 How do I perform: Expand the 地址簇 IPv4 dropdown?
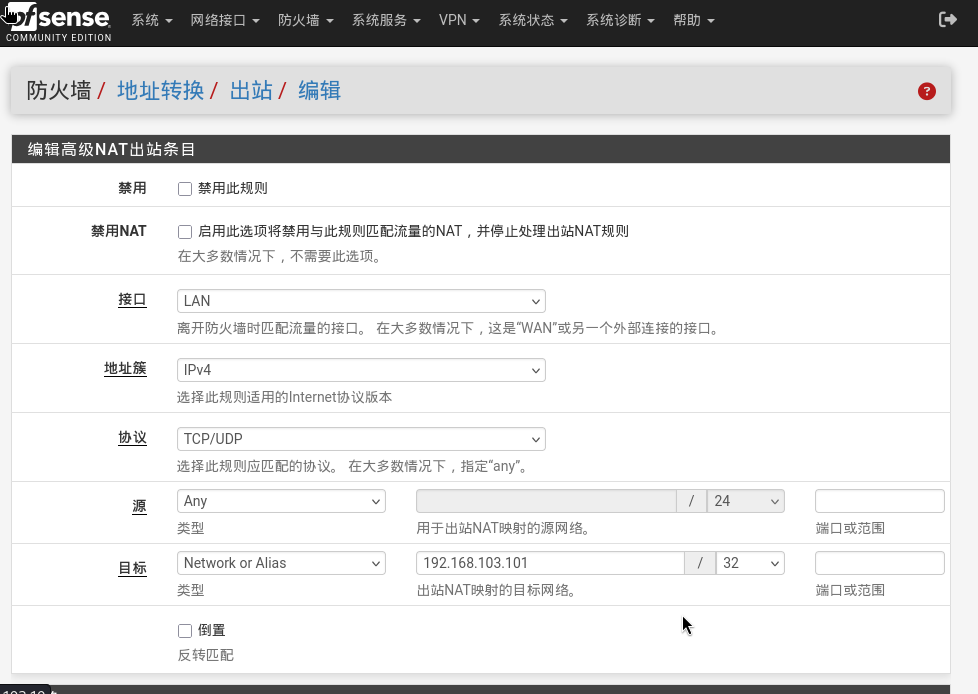[x=361, y=370]
